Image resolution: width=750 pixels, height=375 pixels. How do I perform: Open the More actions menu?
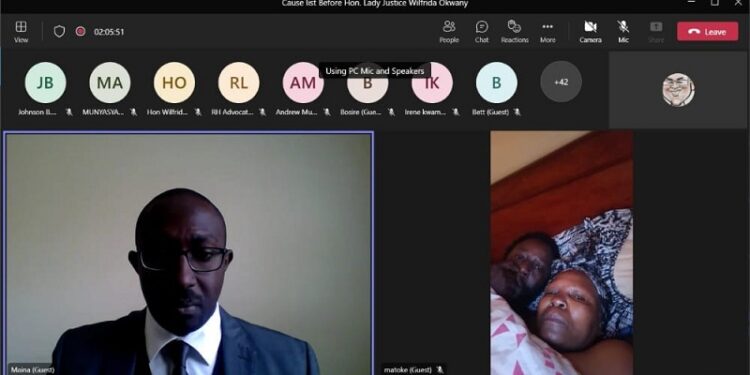pyautogui.click(x=548, y=32)
